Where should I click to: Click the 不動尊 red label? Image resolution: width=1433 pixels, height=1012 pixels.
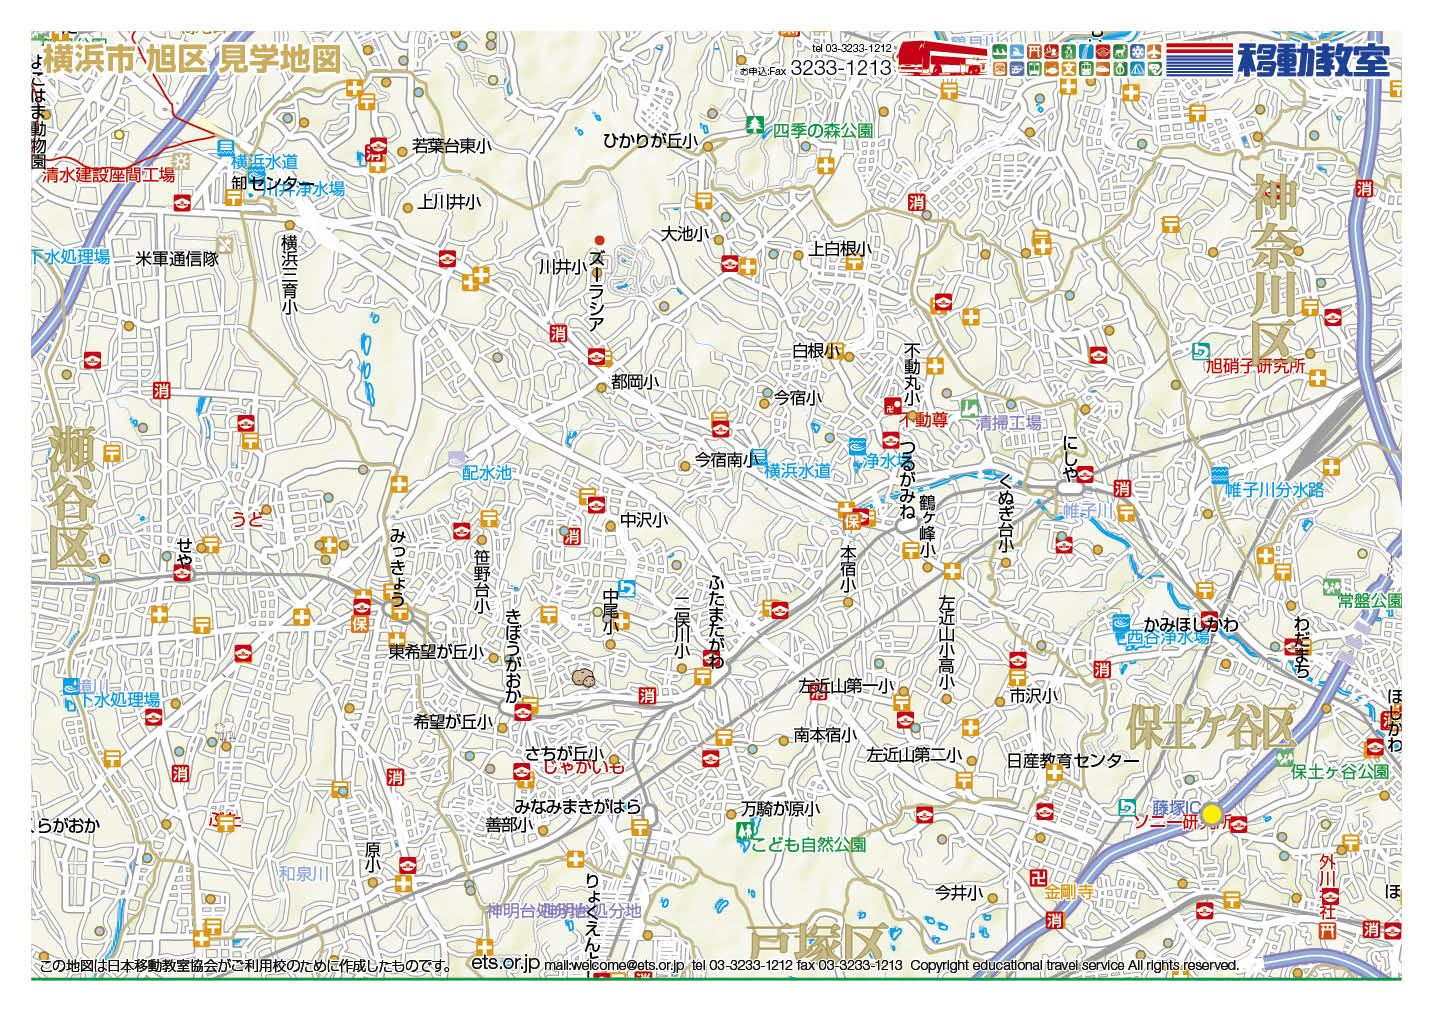tap(924, 421)
